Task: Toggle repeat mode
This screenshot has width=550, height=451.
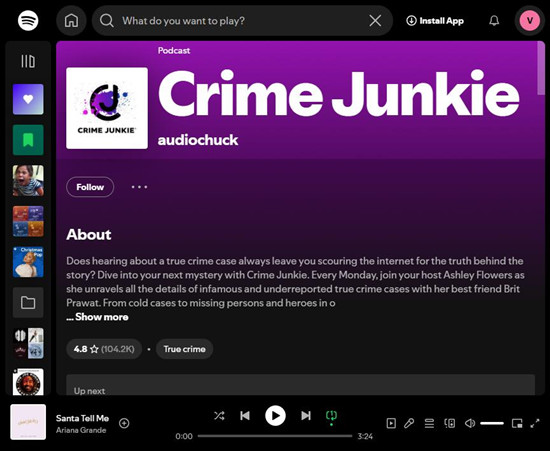Action: click(331, 416)
